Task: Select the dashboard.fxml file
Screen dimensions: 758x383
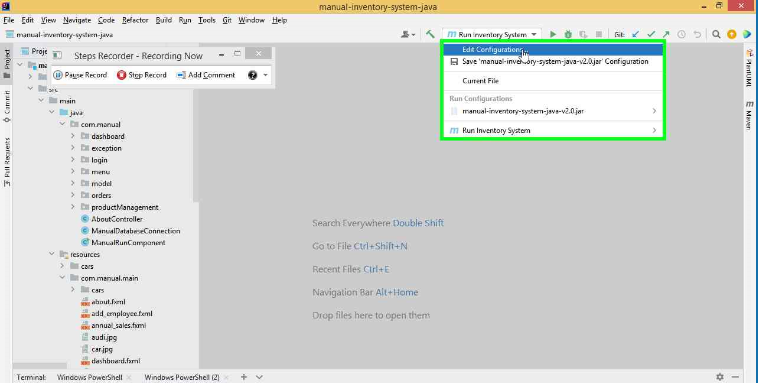Action: (x=116, y=361)
